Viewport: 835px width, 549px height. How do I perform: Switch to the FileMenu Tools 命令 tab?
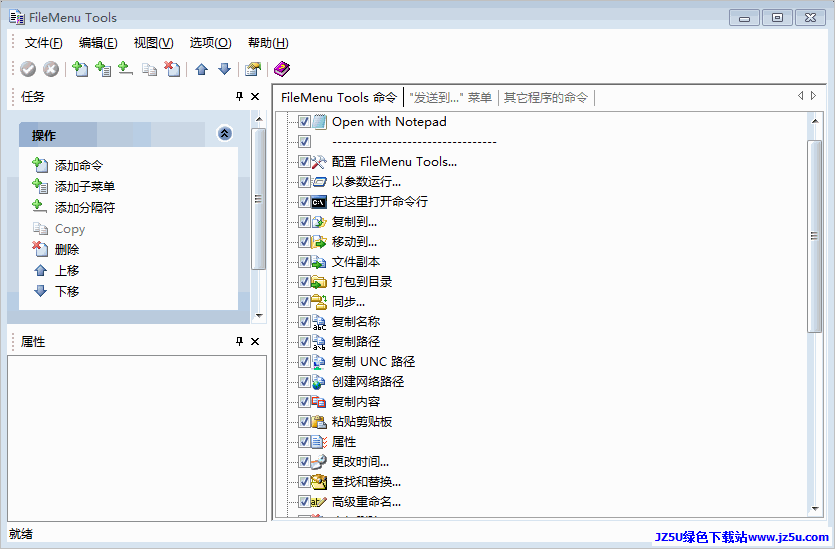(x=339, y=97)
